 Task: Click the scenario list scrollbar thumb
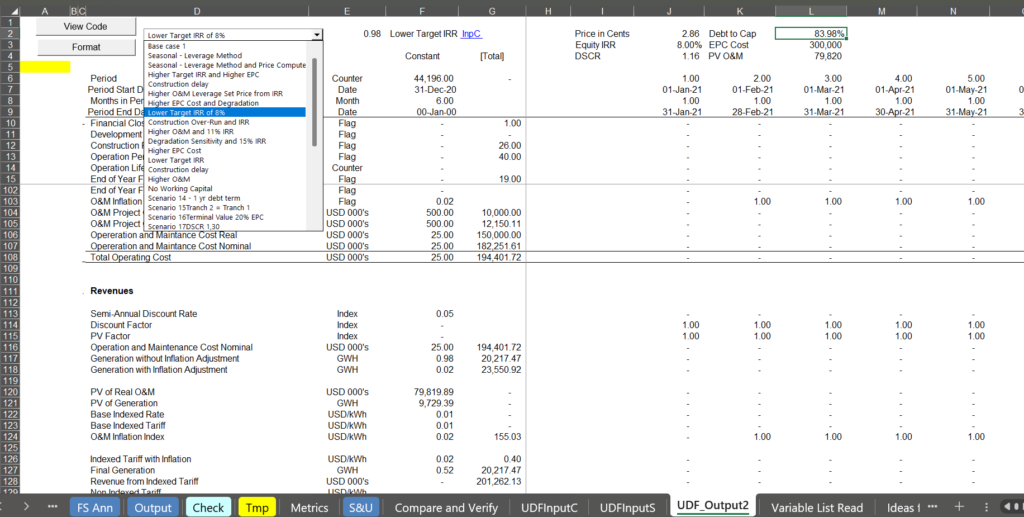click(x=314, y=101)
